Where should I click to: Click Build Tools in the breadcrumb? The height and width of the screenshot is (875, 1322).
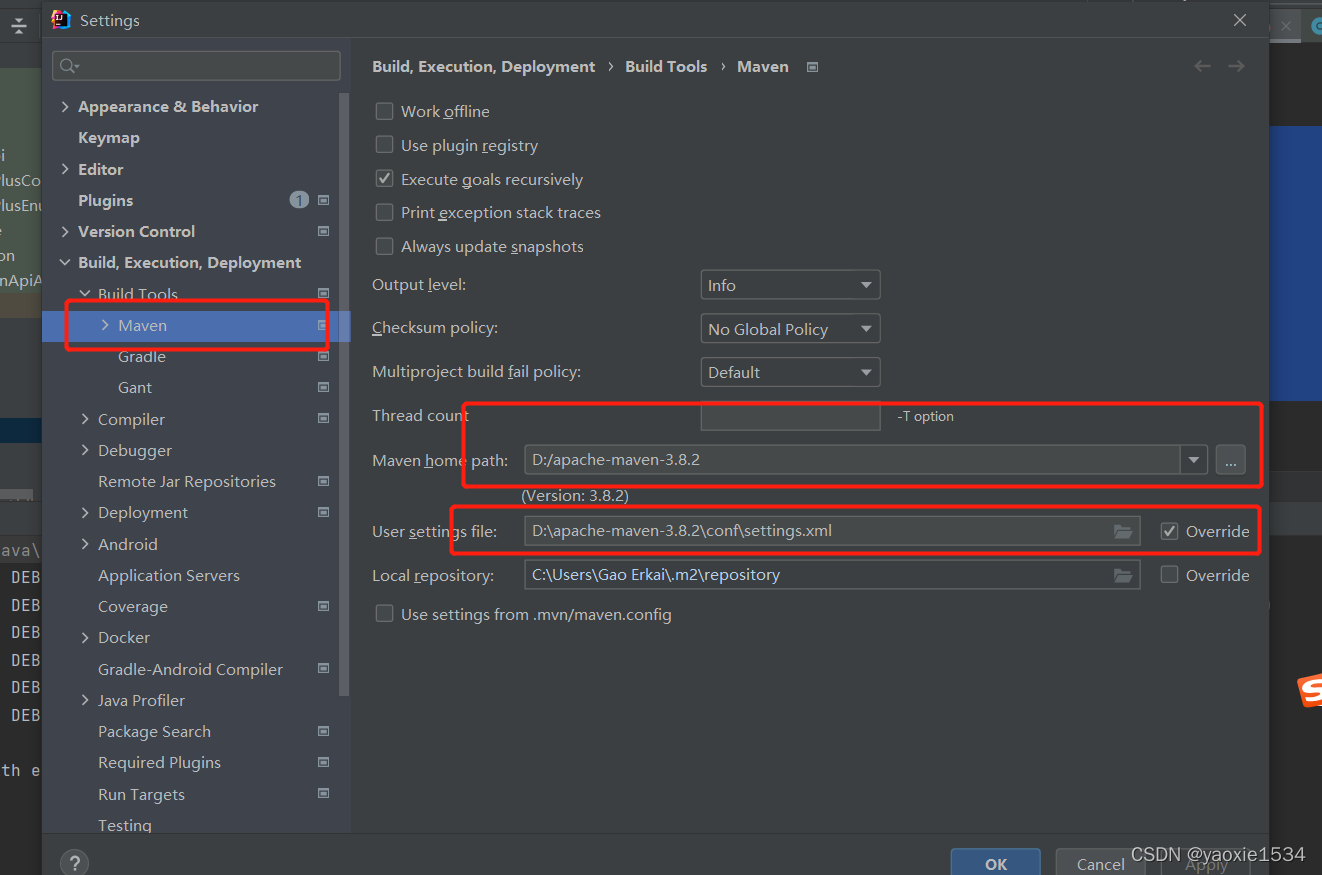click(666, 66)
